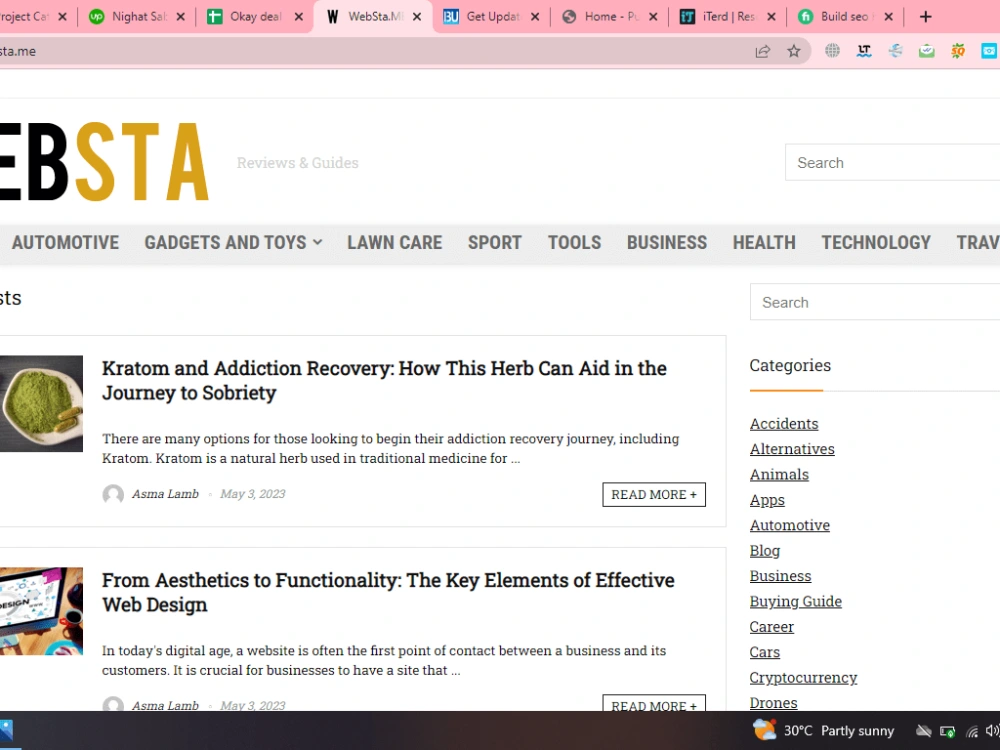
Task: Close the Build seo tab
Action: 888,17
